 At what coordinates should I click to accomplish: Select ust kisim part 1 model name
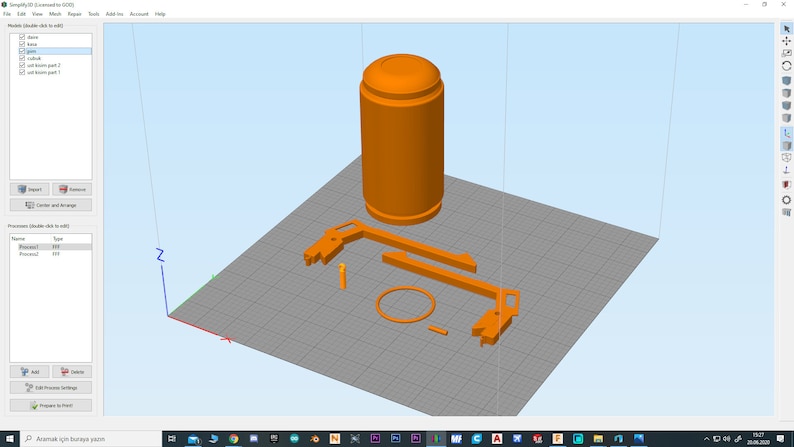pos(44,73)
